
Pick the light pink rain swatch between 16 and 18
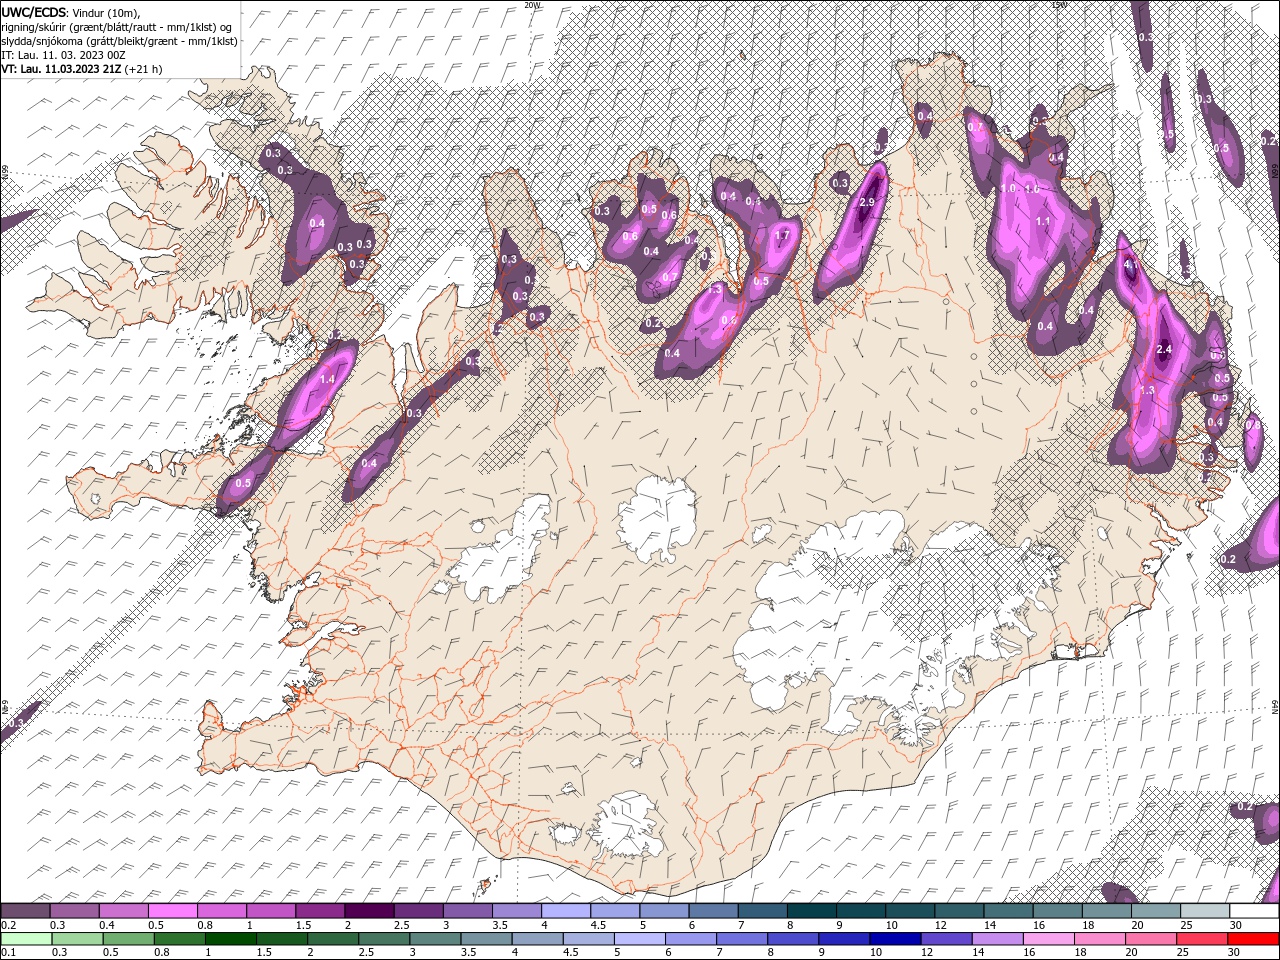1047,939
